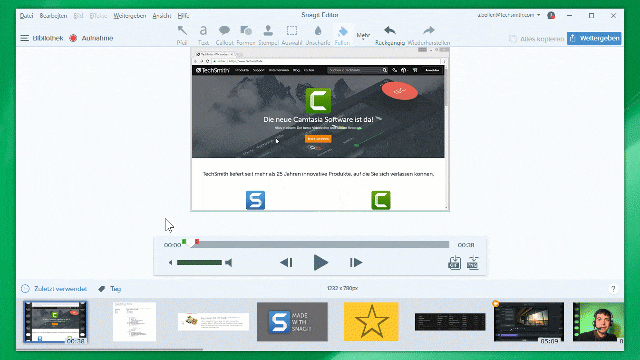This screenshot has height=360, width=640.
Task: Open the Weitergeben menu in menu bar
Action: click(x=130, y=16)
